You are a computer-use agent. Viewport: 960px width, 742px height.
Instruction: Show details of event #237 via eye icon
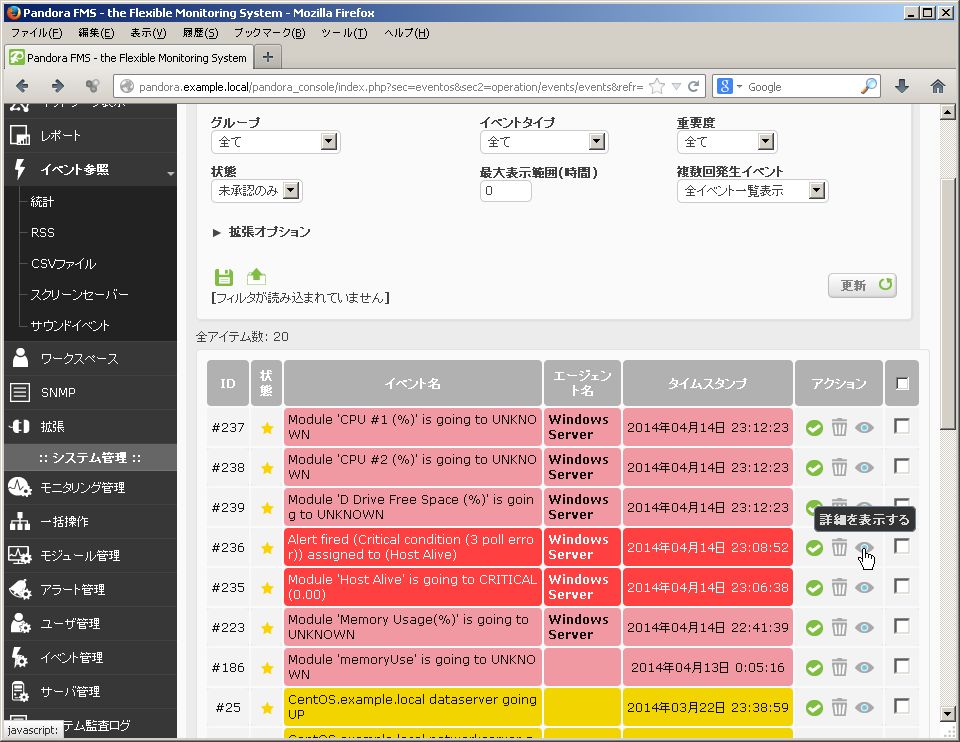click(864, 427)
